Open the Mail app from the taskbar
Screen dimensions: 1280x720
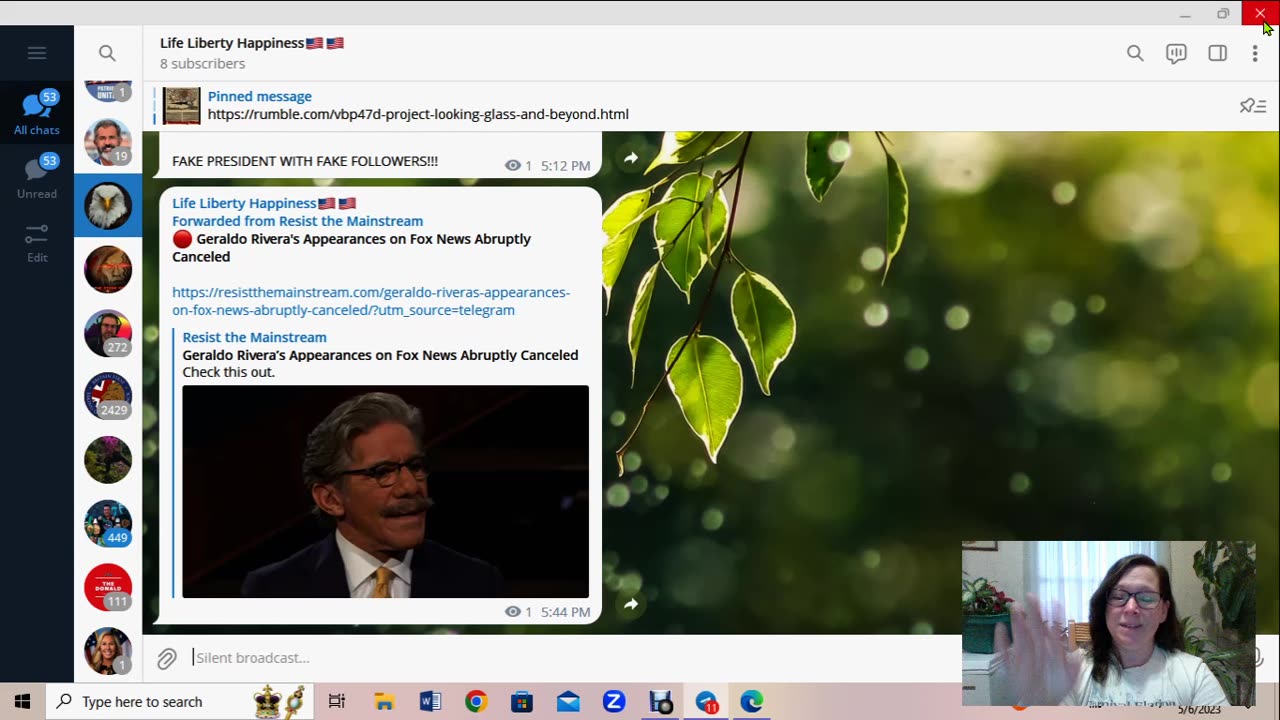(x=568, y=702)
